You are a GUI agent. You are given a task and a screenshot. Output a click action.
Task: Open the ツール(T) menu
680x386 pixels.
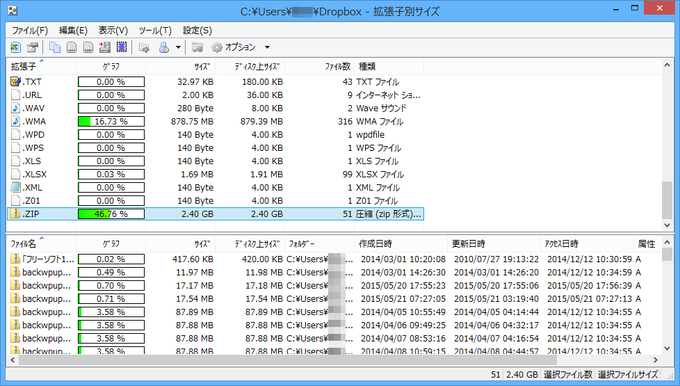155,30
